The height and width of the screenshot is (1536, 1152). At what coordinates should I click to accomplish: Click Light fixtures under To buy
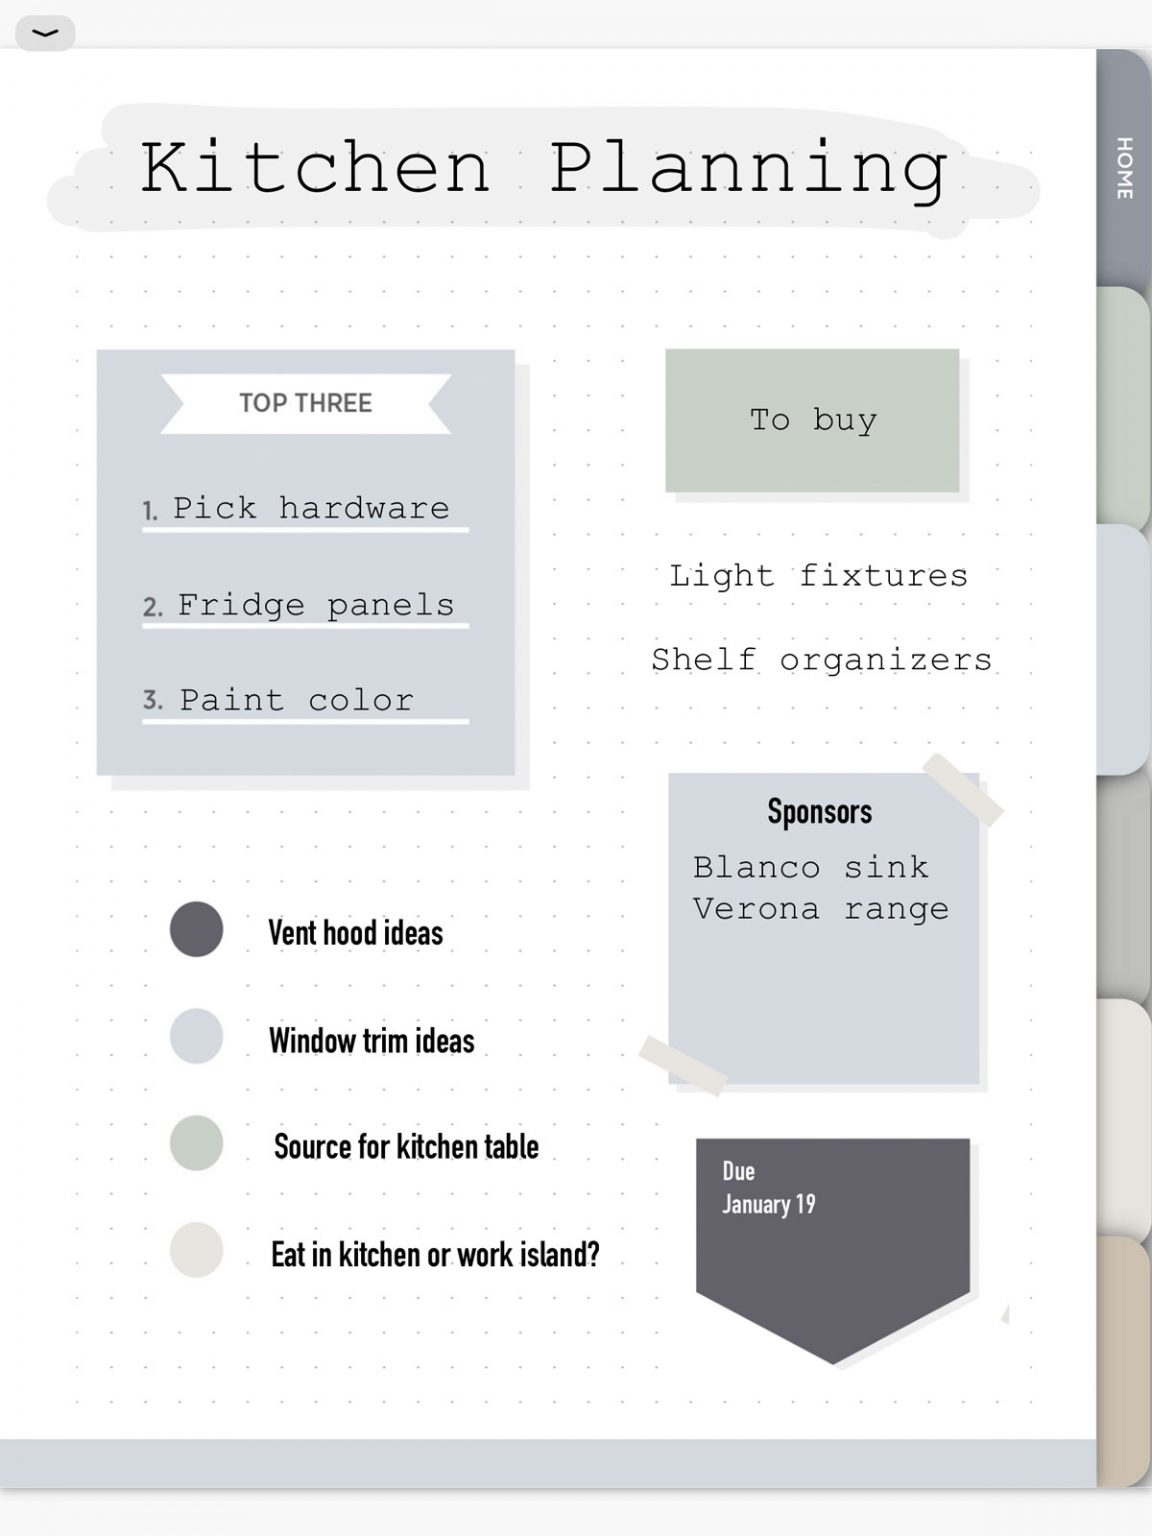(x=820, y=575)
